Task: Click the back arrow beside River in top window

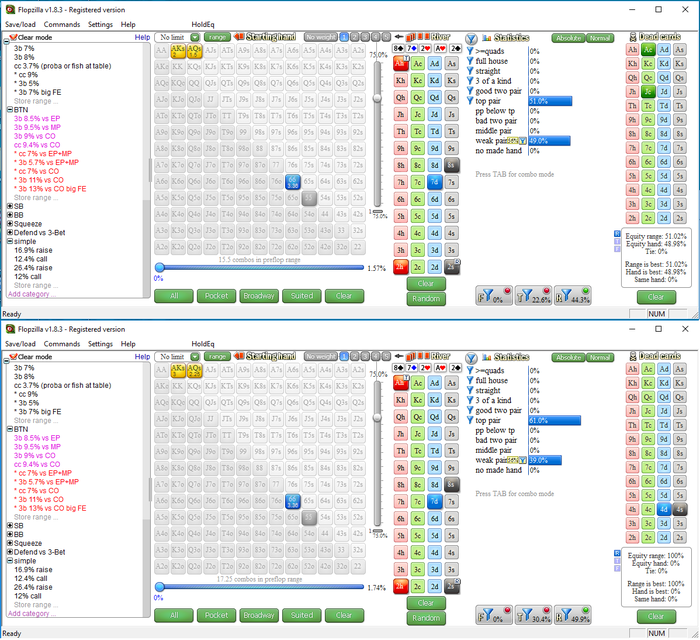Action: coord(399,37)
